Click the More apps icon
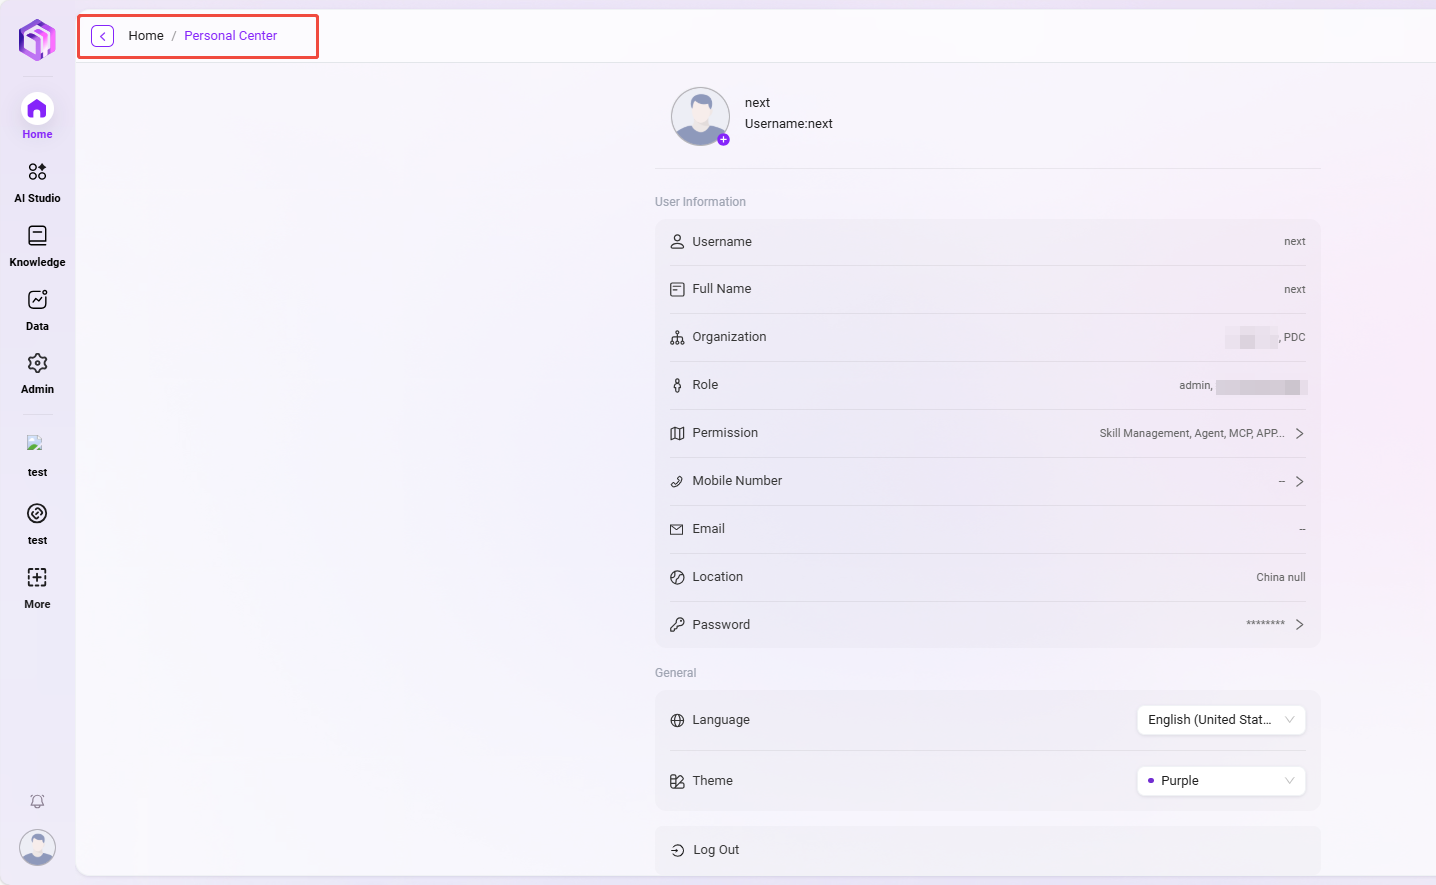 coord(37,578)
